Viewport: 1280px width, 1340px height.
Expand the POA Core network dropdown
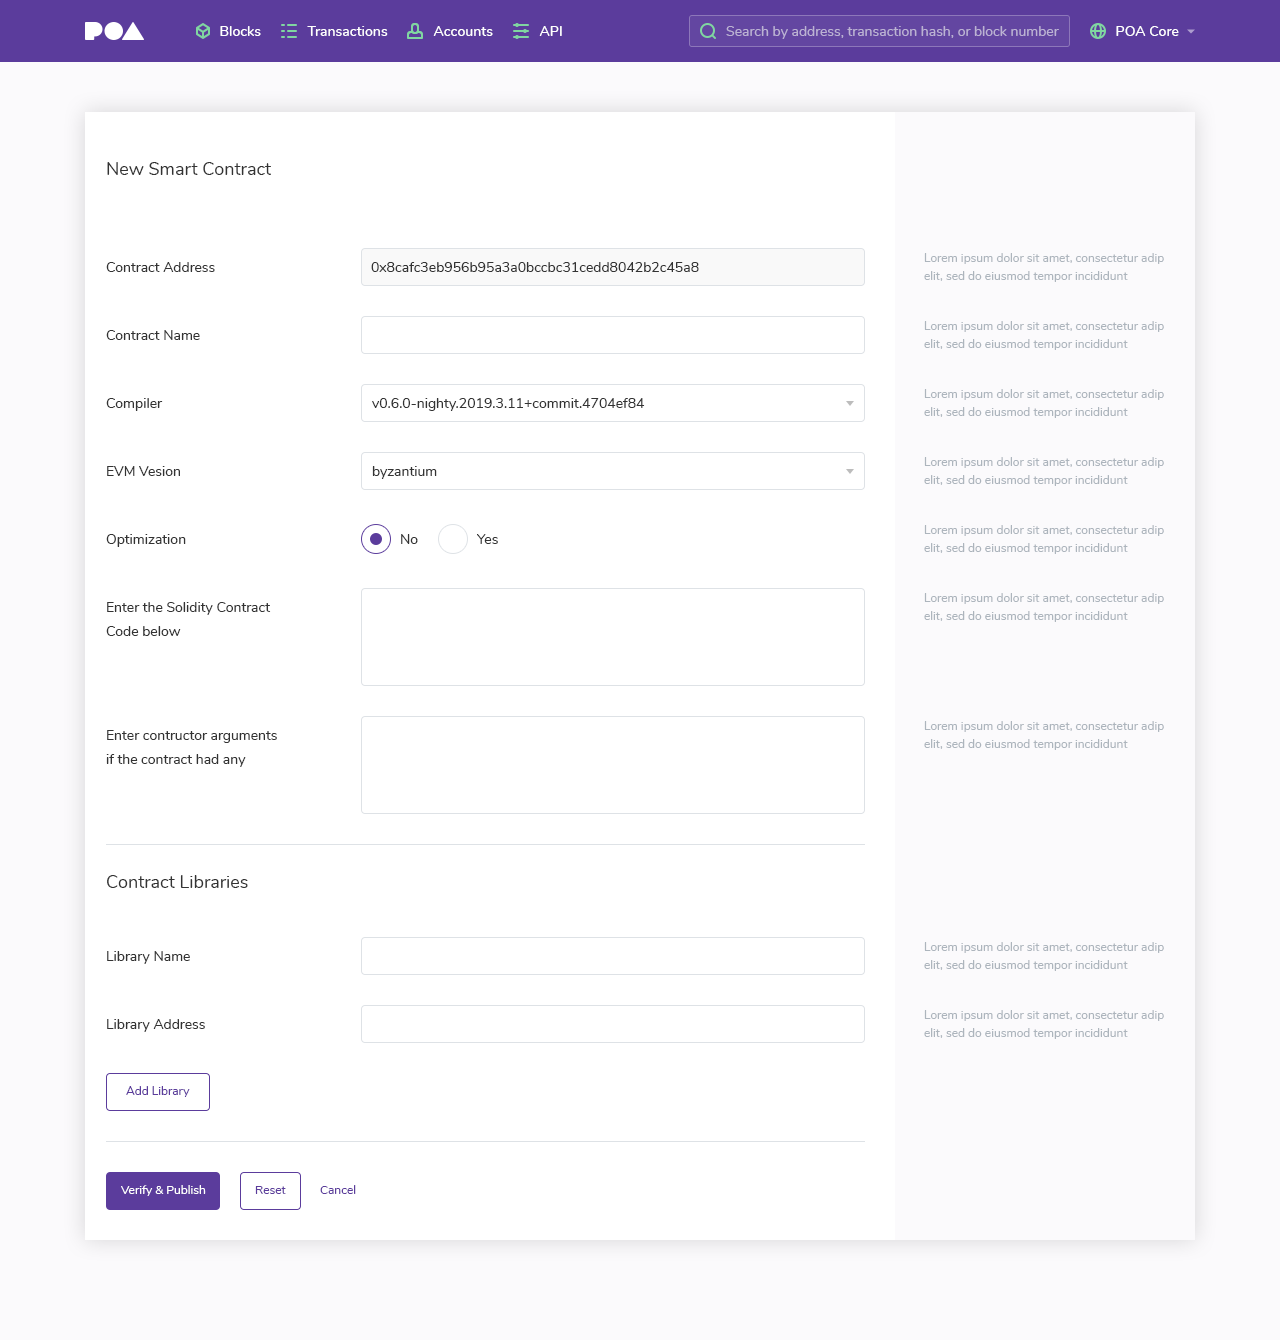(1142, 31)
